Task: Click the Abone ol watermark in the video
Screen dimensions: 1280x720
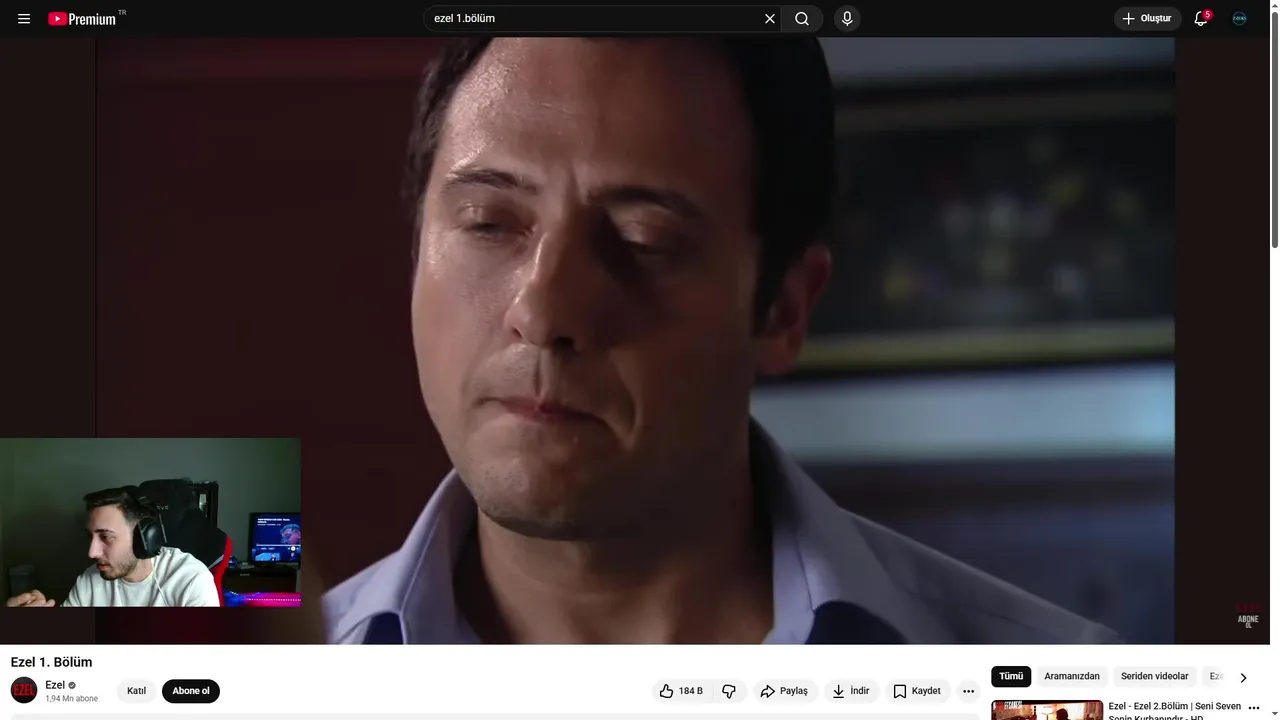Action: click(x=1248, y=615)
